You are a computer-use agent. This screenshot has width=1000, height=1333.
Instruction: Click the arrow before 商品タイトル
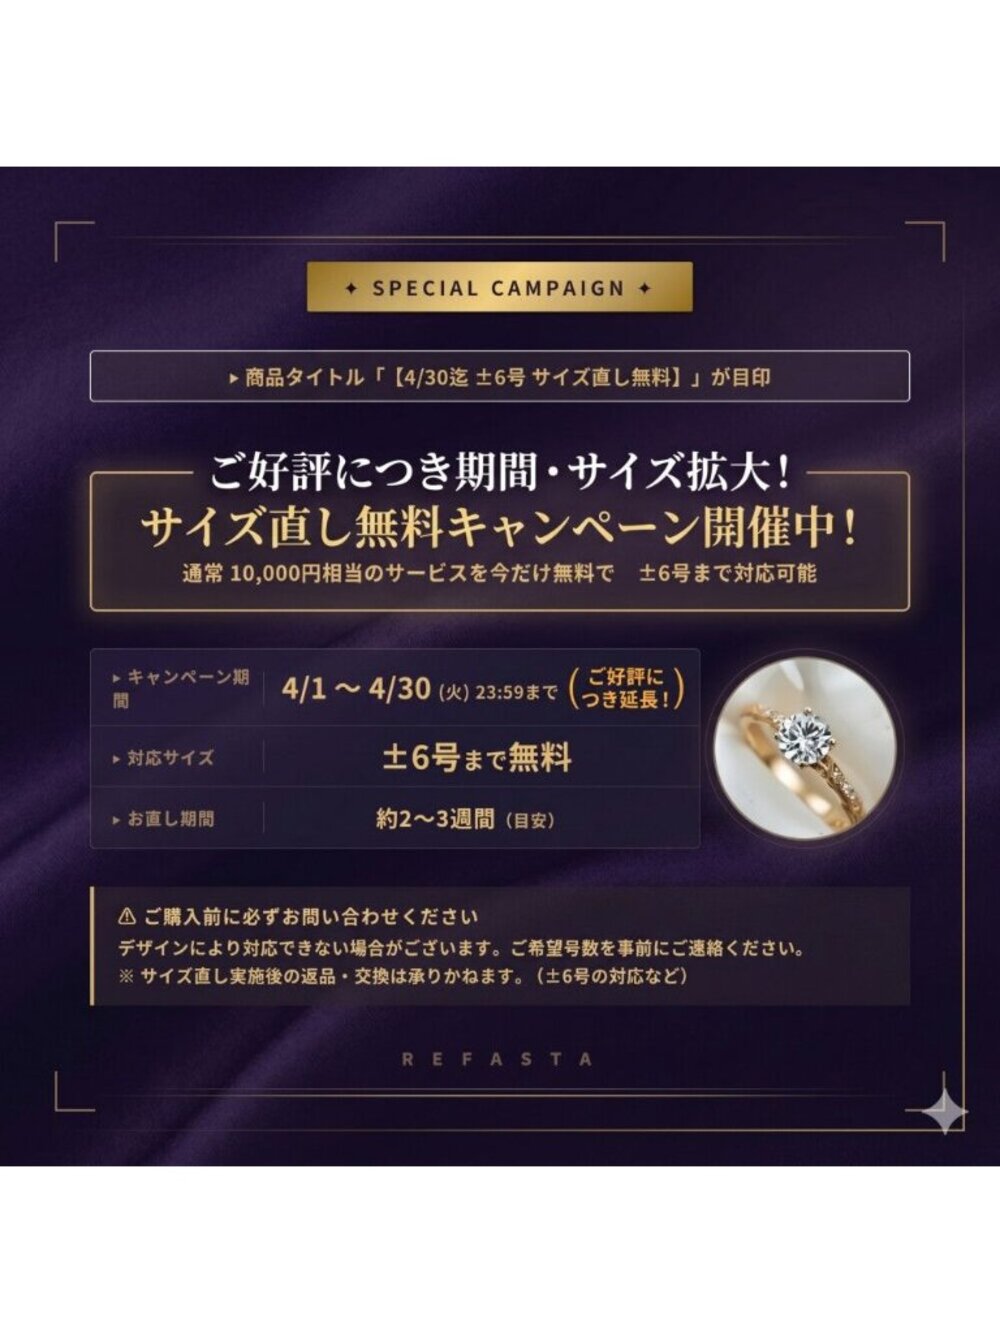coord(234,379)
